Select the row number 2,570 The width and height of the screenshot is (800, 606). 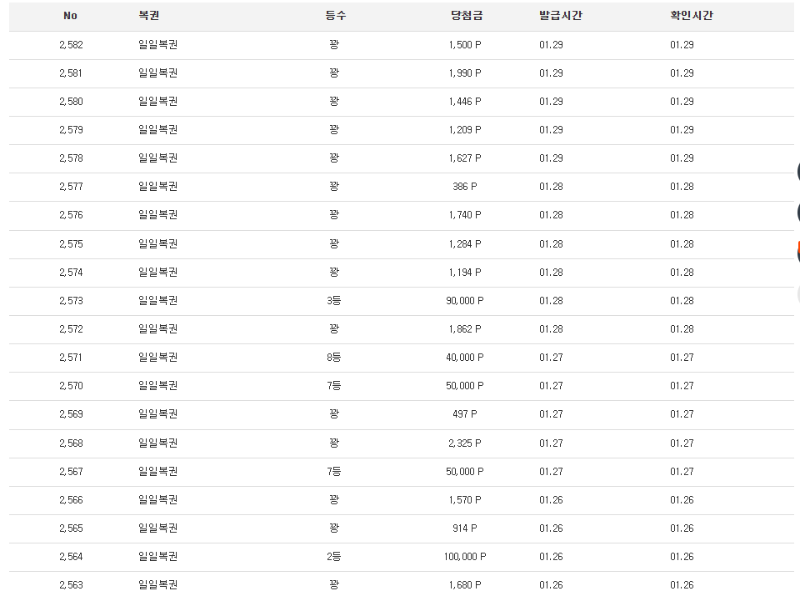71,386
